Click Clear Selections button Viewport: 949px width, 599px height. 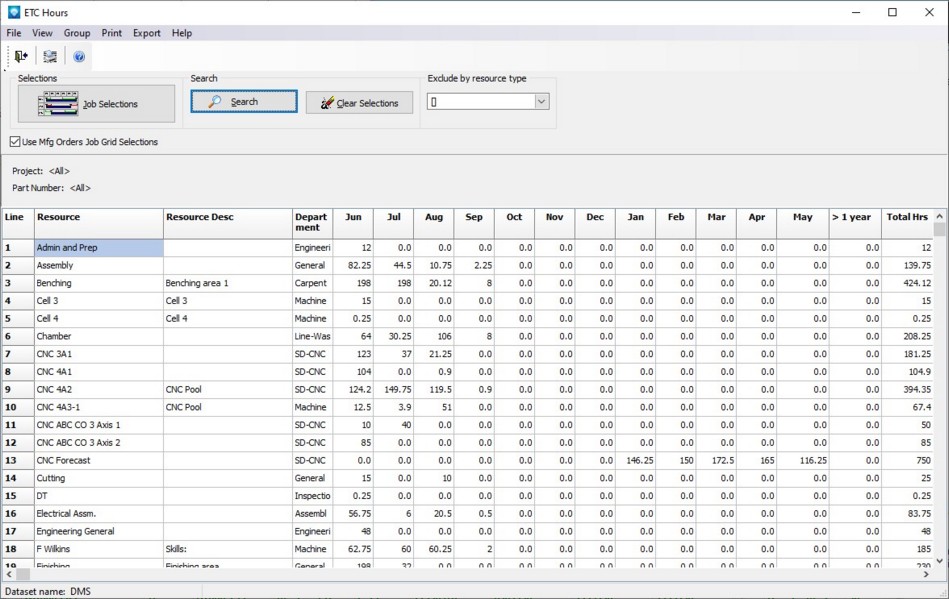(359, 103)
